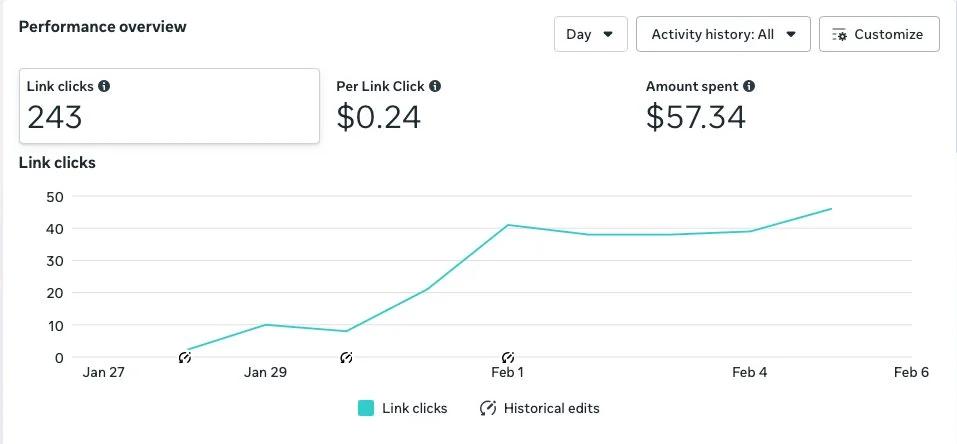Click historical edit marker near Jan 28
957x444 pixels.
pos(185,357)
